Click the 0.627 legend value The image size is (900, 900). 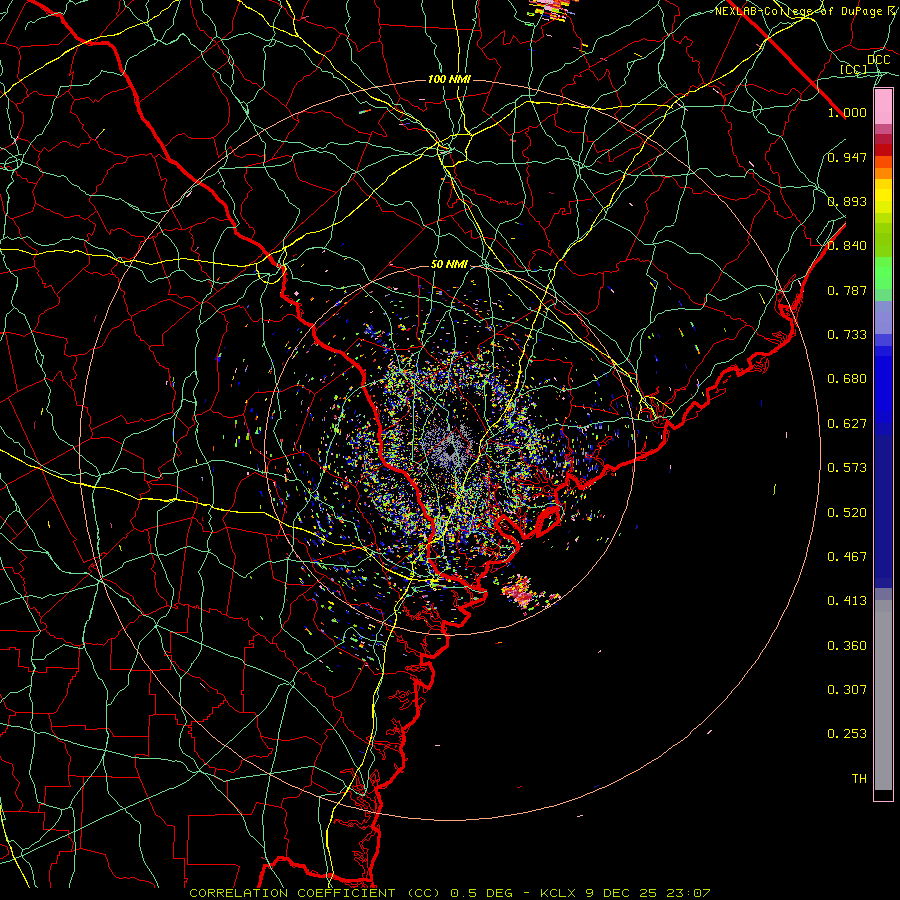(847, 424)
